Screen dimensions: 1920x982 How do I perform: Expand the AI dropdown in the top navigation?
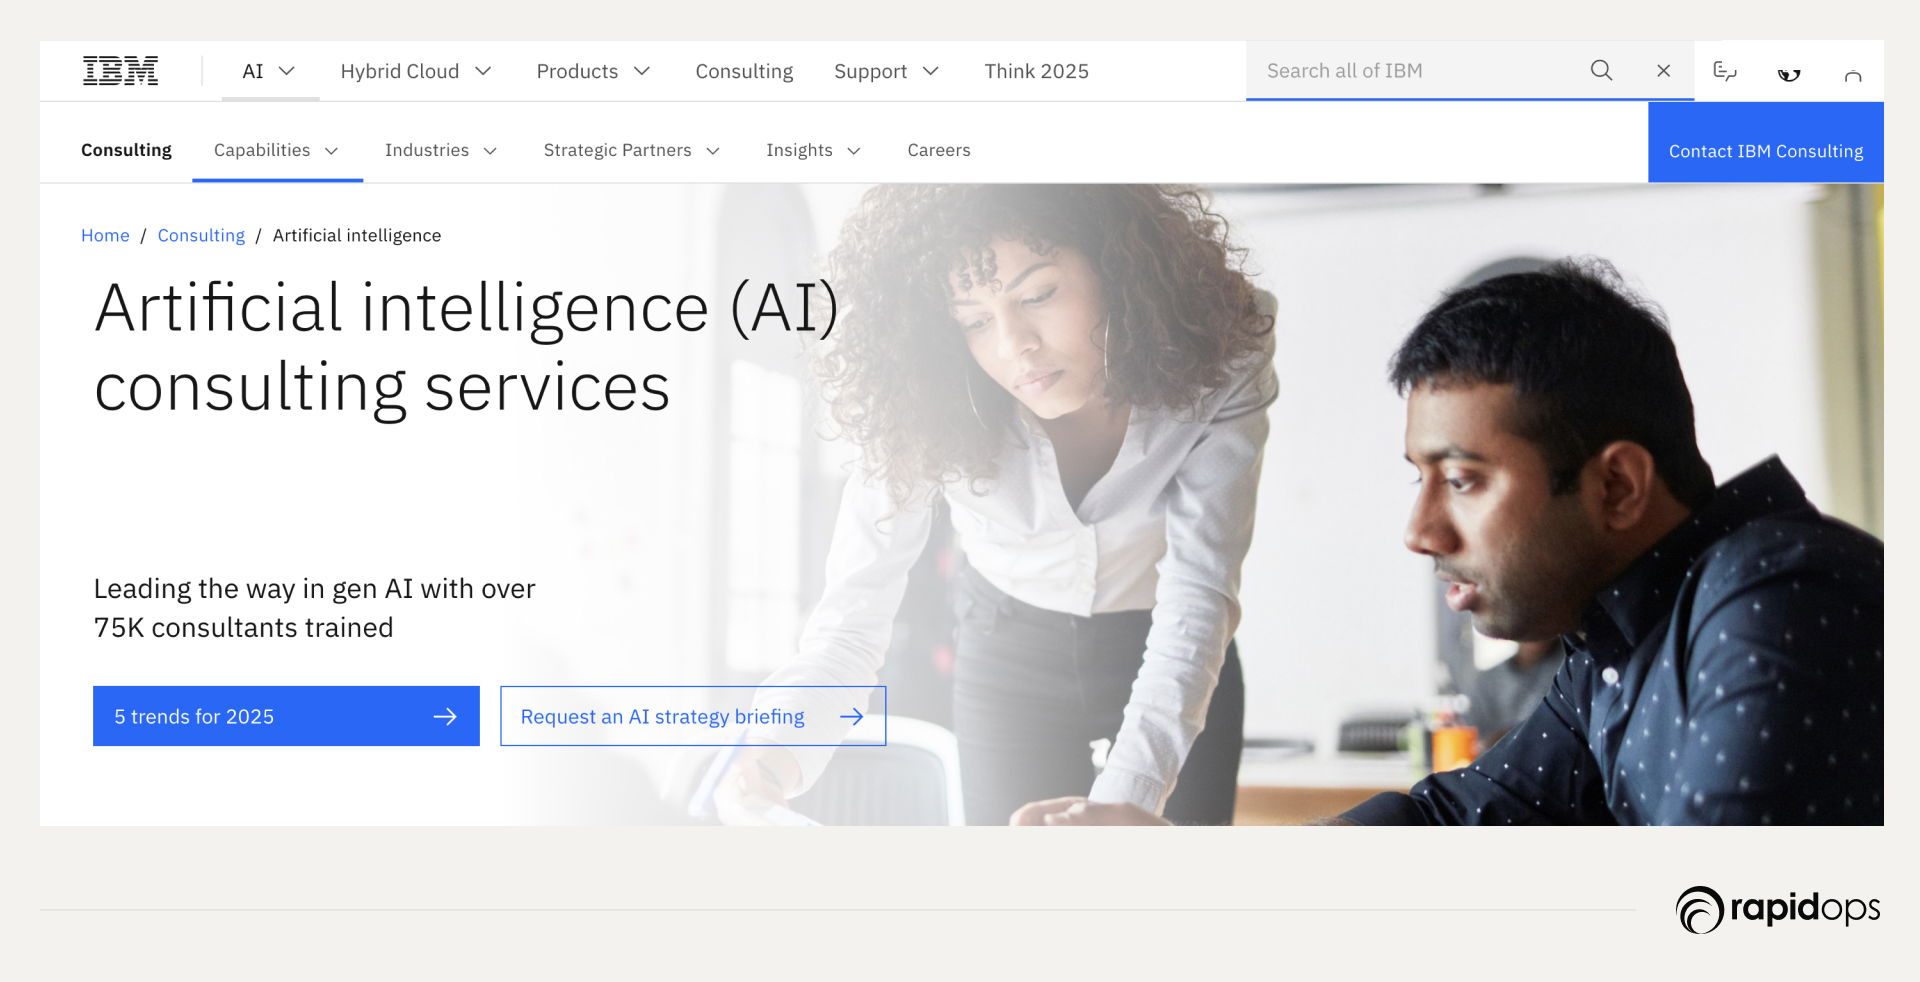[270, 71]
